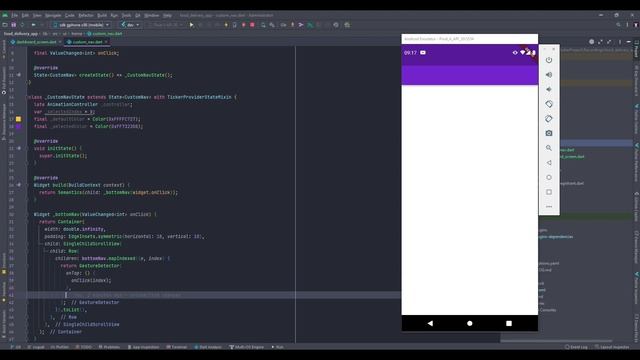Tap Android recents button in navigation bar
The height and width of the screenshot is (360, 640).
509,323
